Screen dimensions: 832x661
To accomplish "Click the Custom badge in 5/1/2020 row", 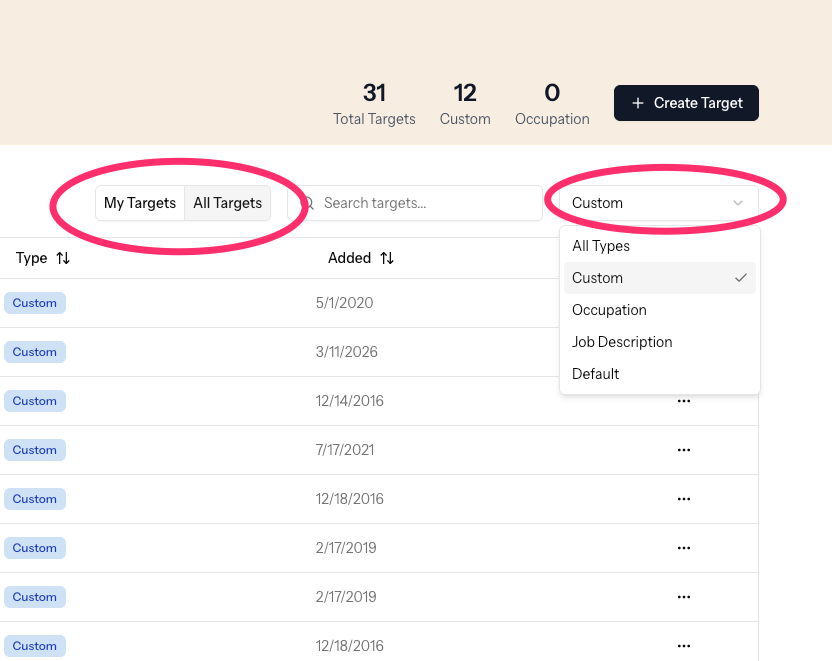I will (x=35, y=303).
